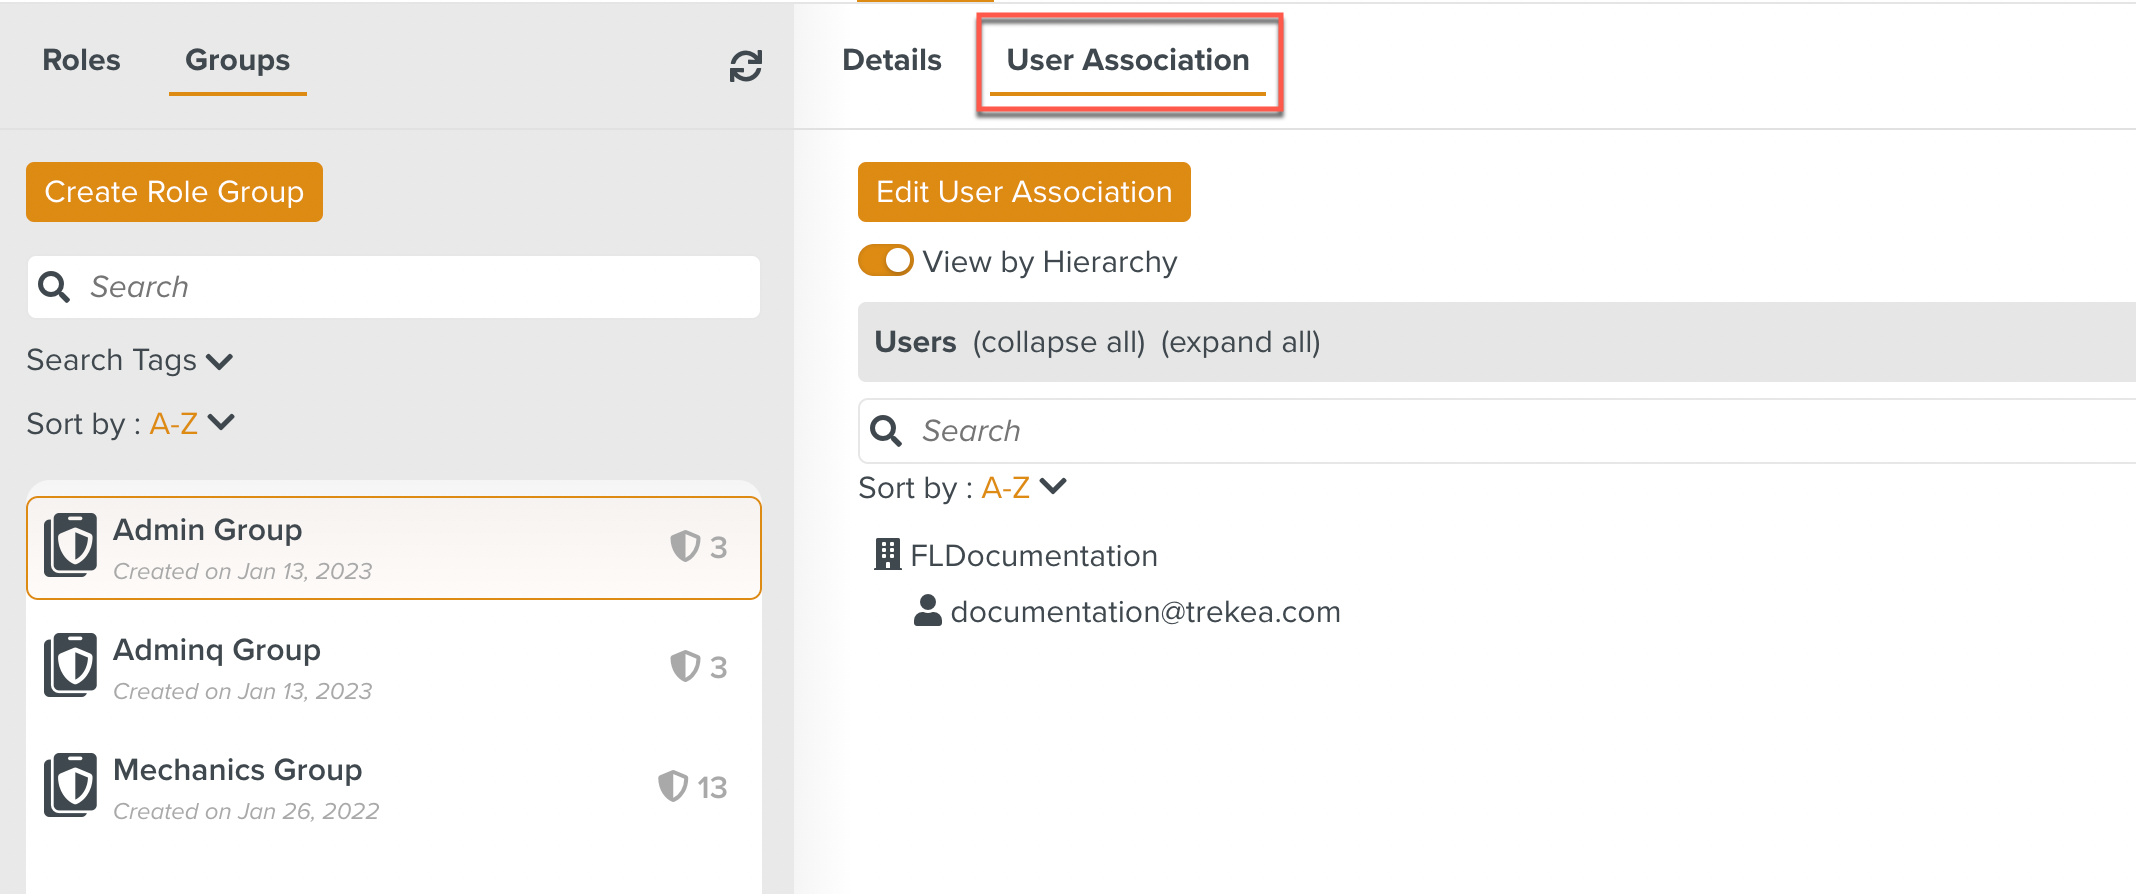This screenshot has width=2136, height=894.
Task: Focus the role group Search field
Action: tap(420, 287)
